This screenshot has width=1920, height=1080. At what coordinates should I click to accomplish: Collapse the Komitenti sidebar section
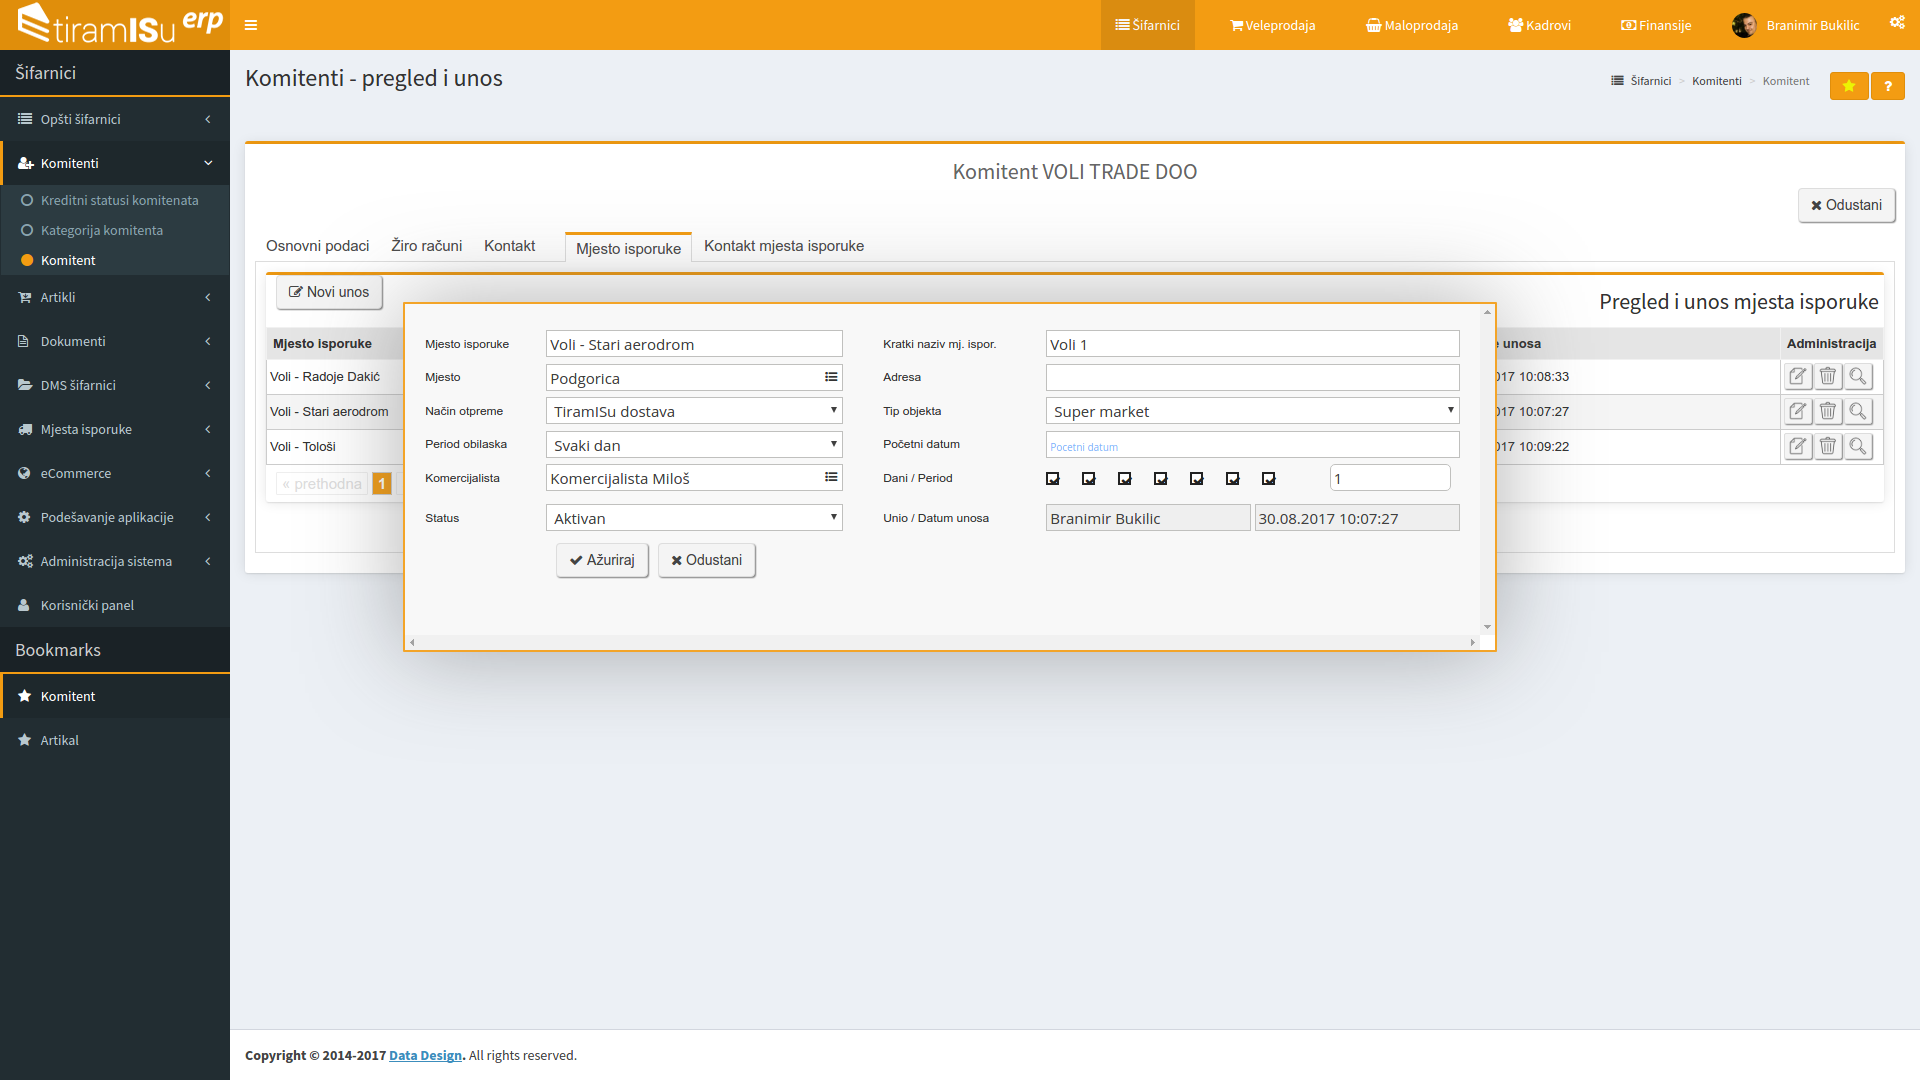point(115,163)
